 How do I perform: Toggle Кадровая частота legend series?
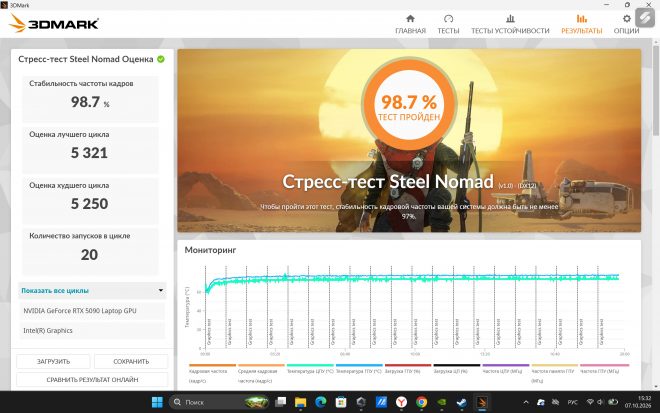[212, 373]
